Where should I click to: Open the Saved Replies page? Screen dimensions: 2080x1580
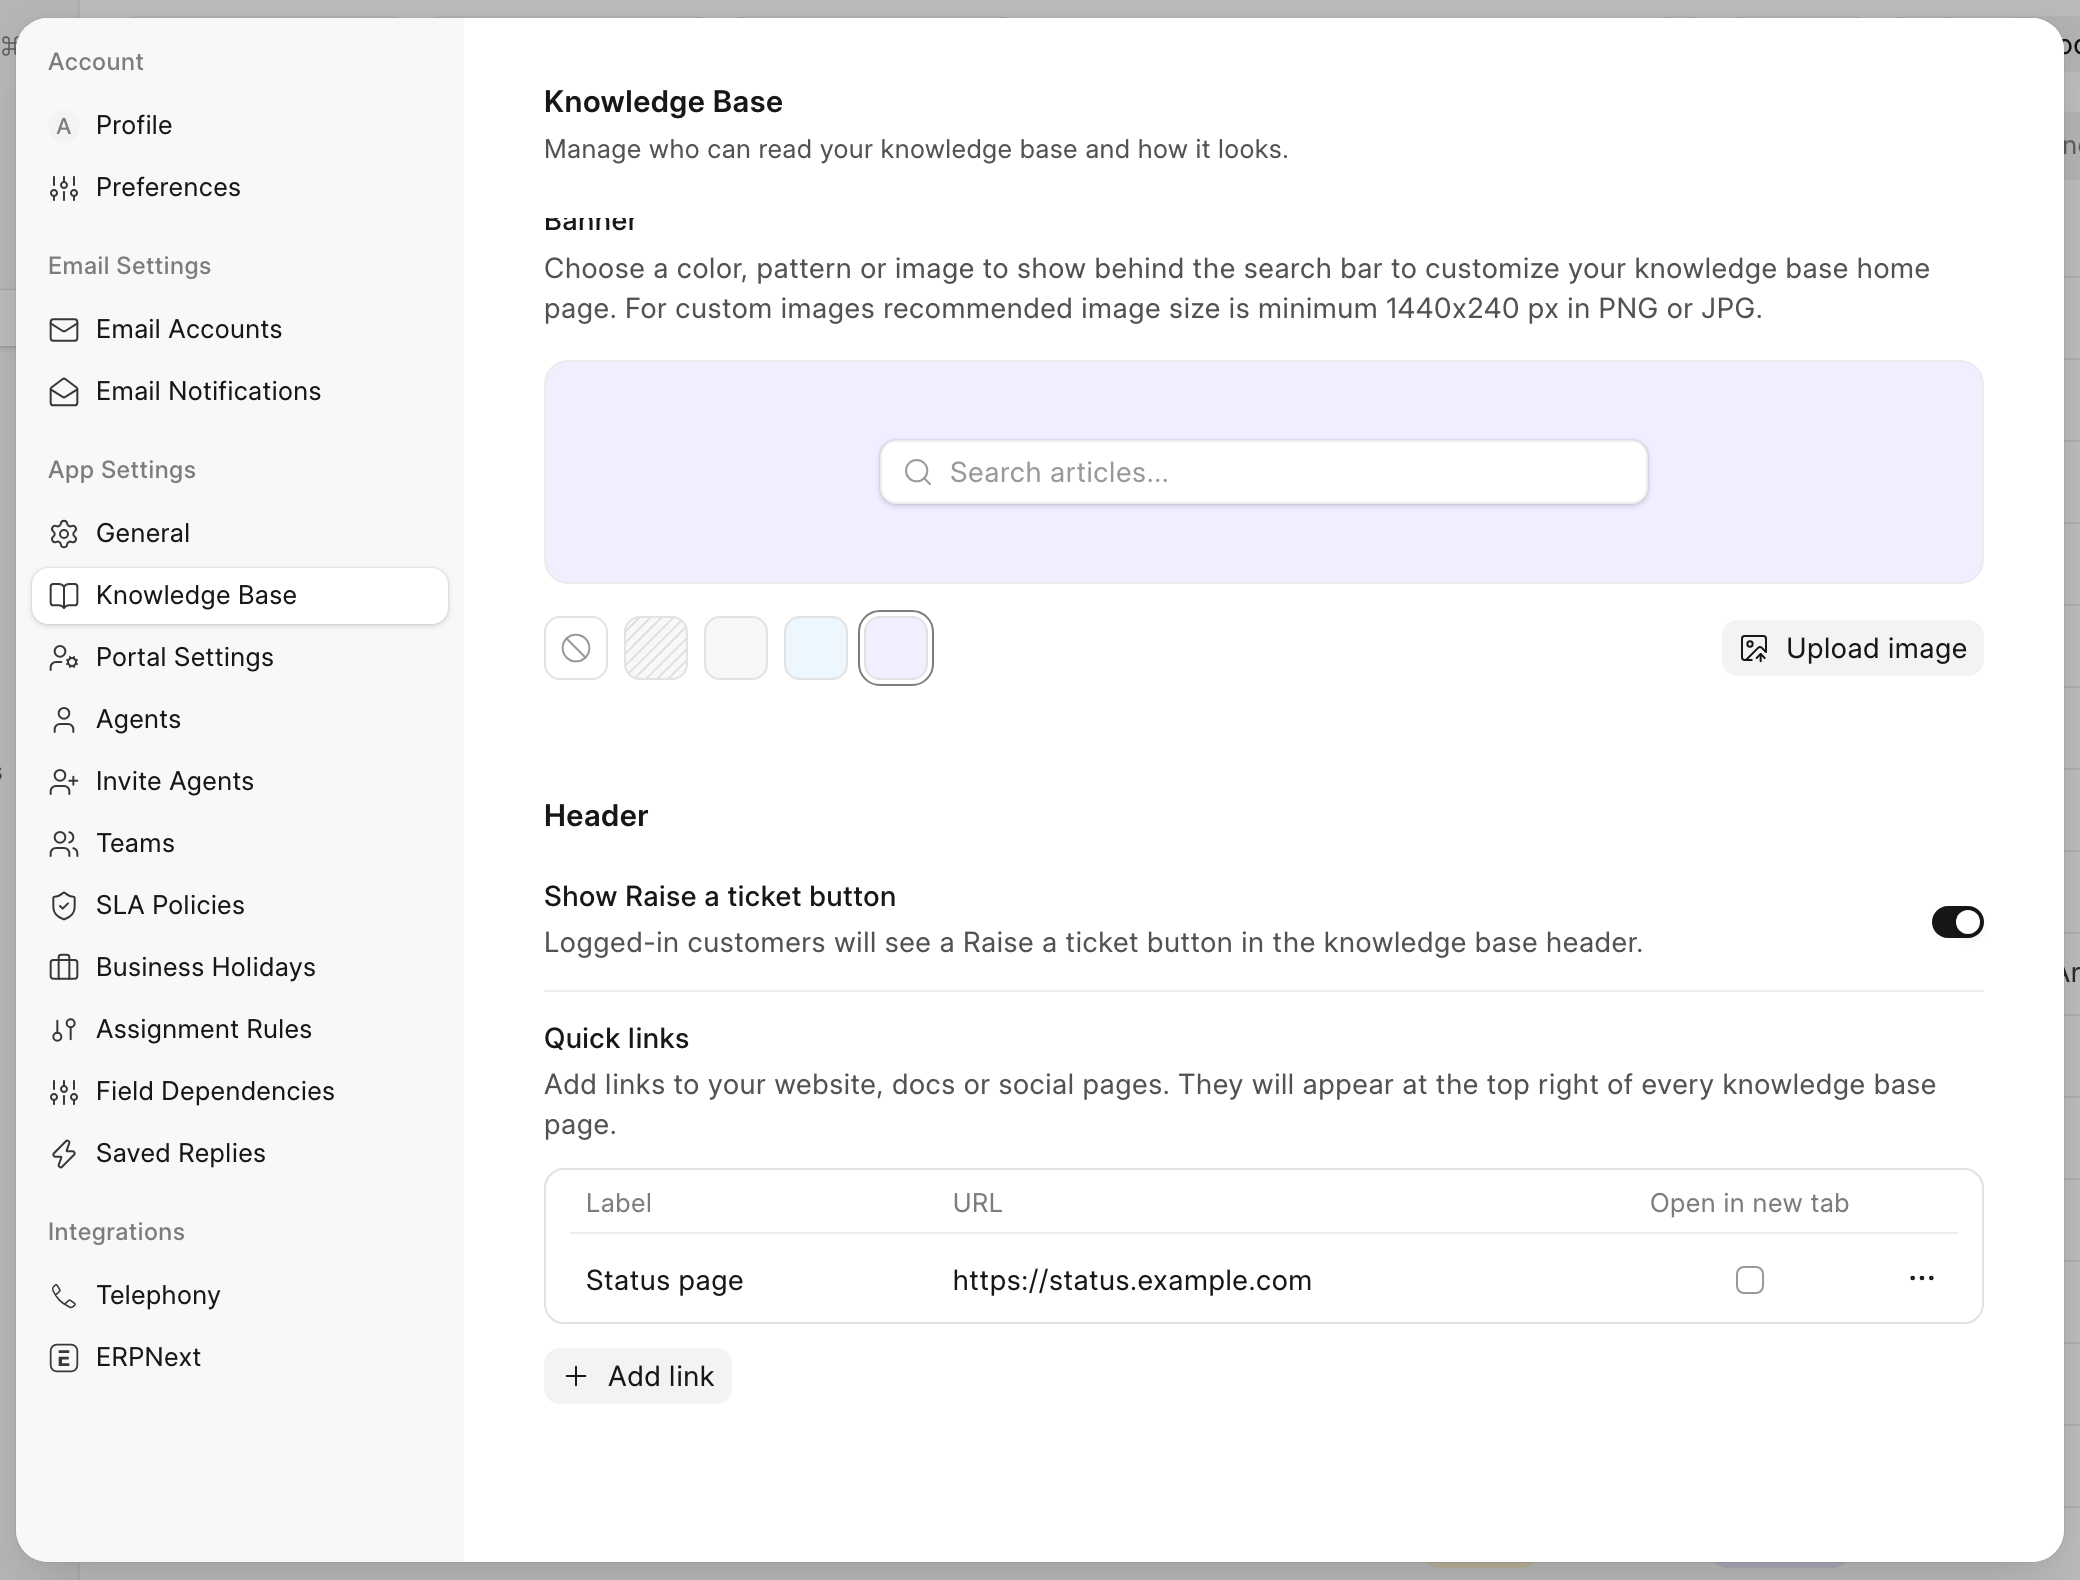pyautogui.click(x=240, y=1154)
